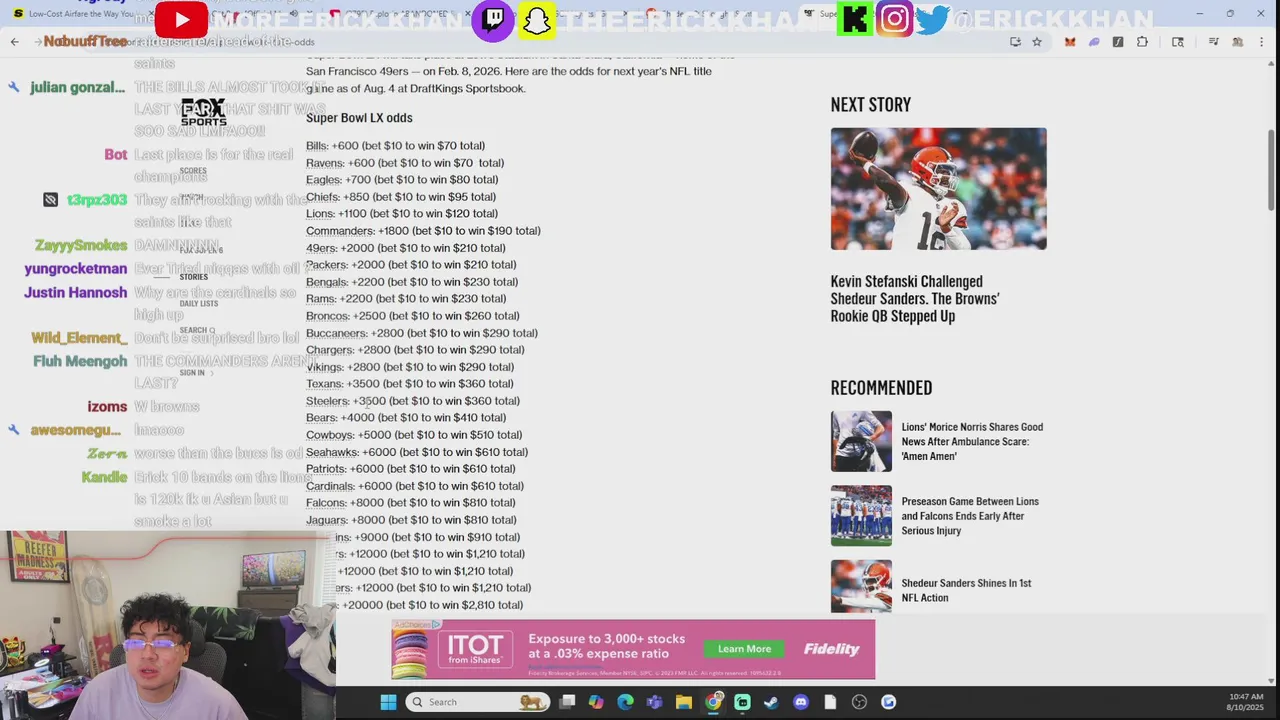Click the dark square script extension icon
Image resolution: width=1280 pixels, height=720 pixels.
pos(1118,42)
